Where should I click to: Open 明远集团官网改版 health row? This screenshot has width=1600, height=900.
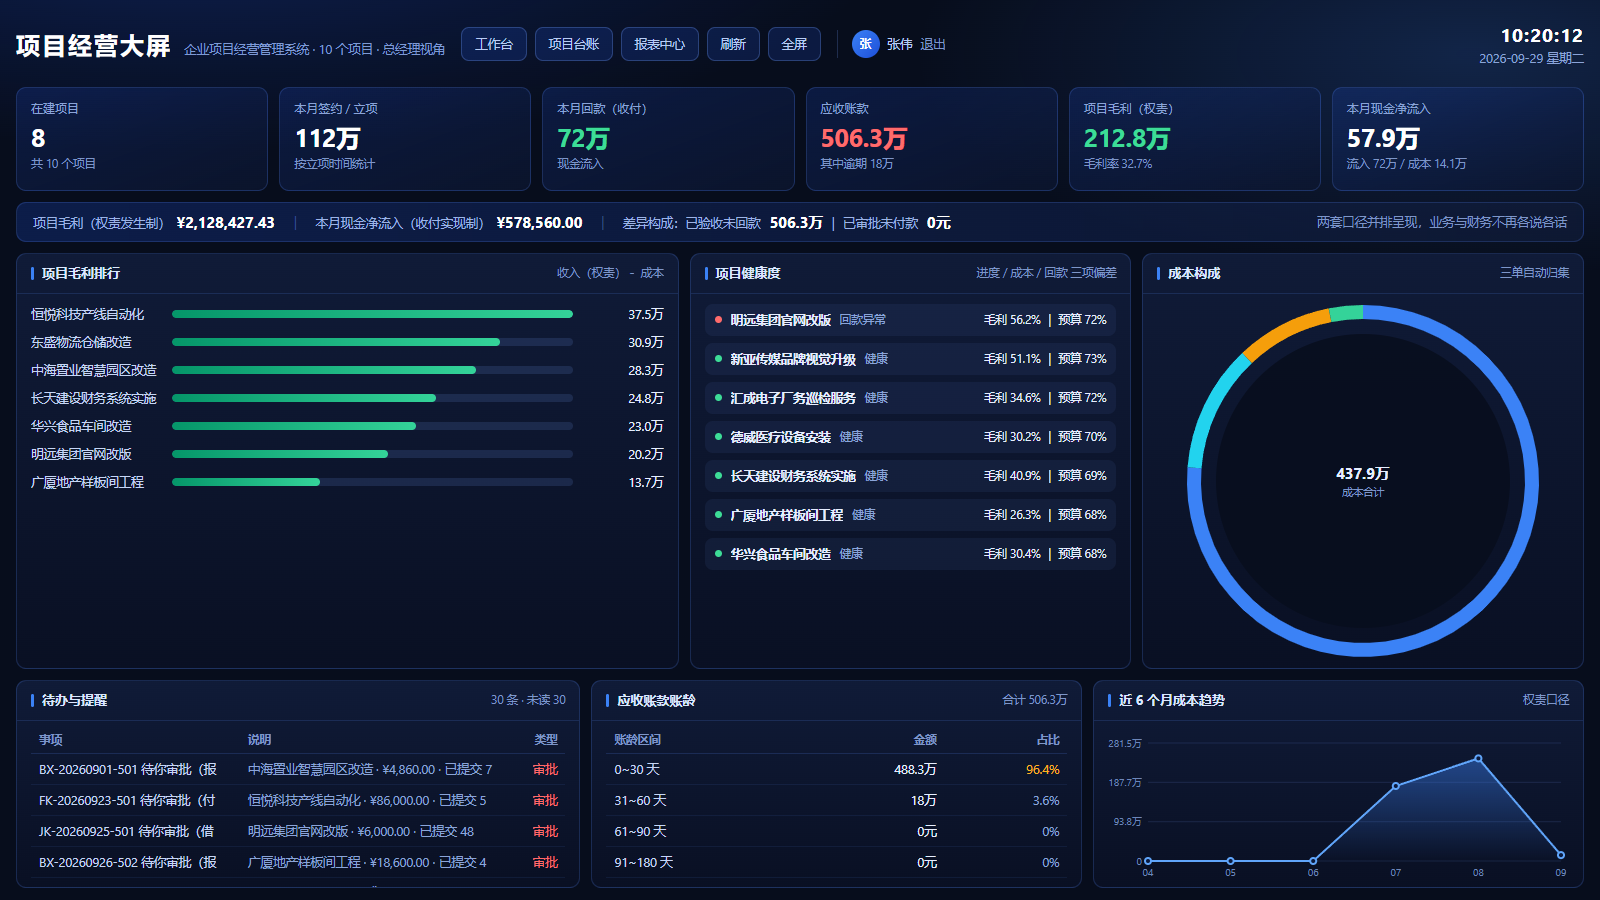click(910, 320)
